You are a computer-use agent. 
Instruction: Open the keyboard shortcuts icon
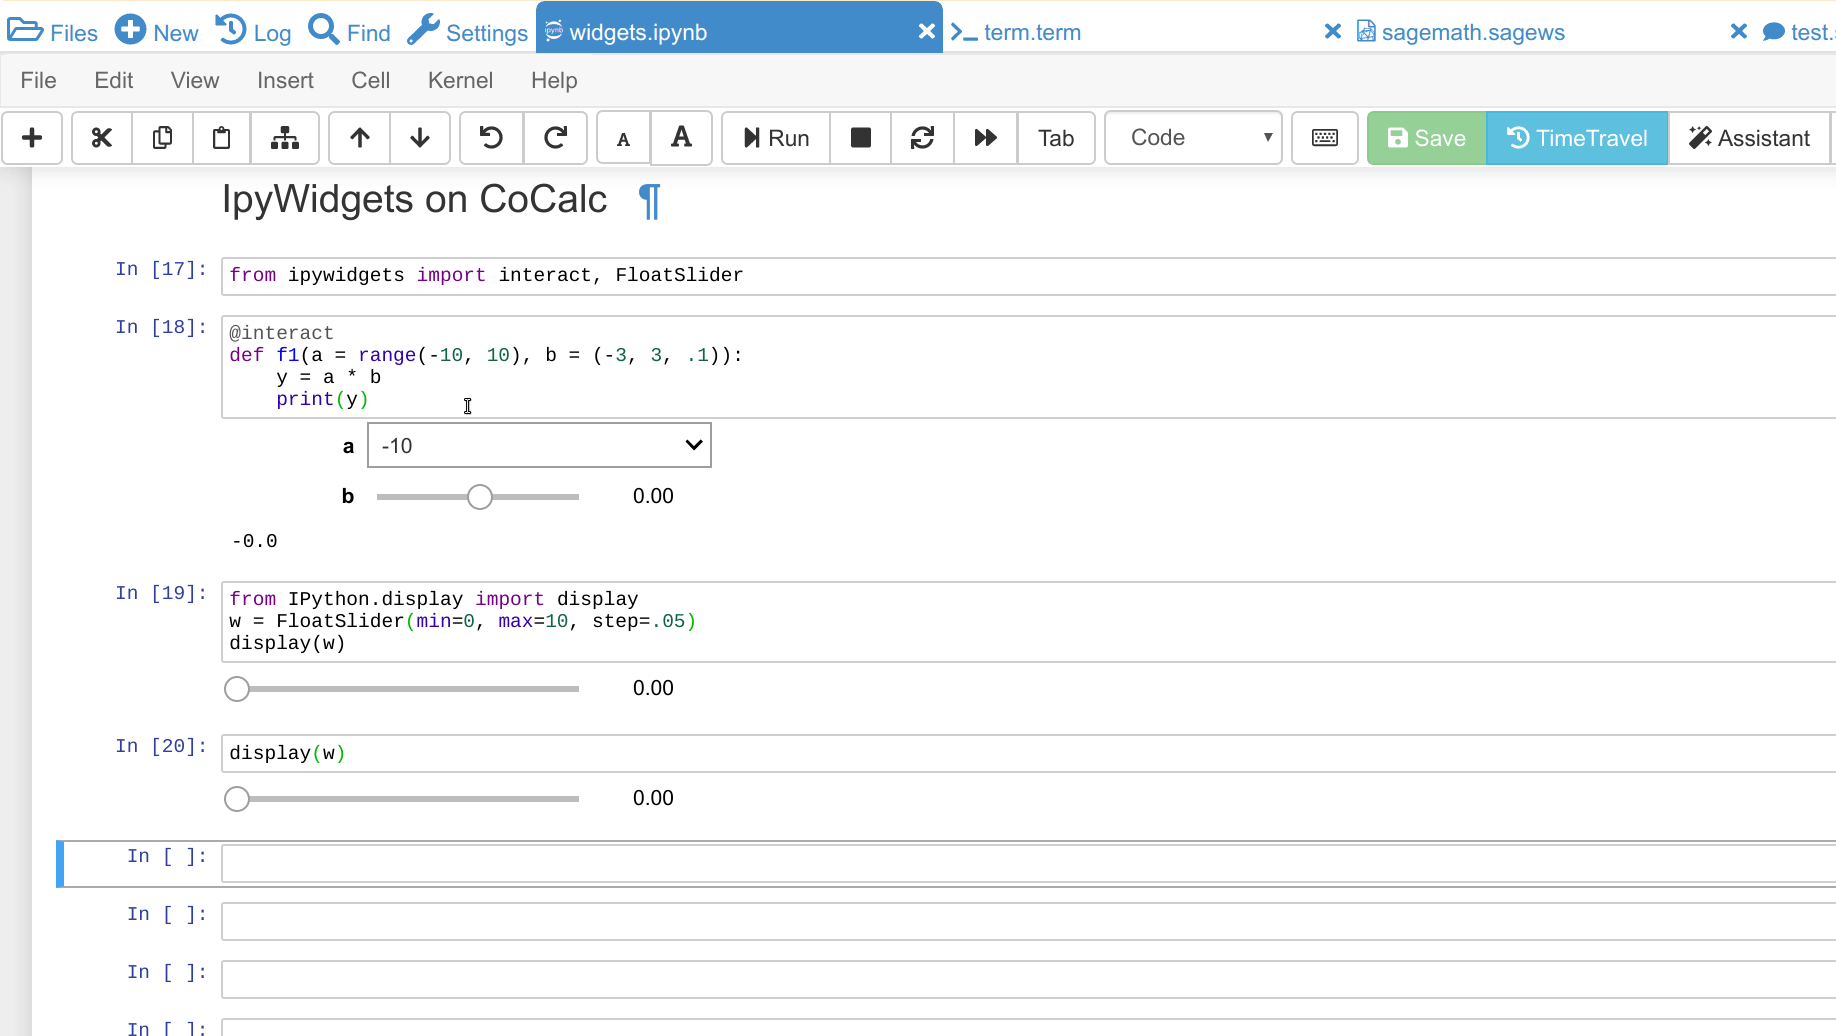[x=1325, y=138]
